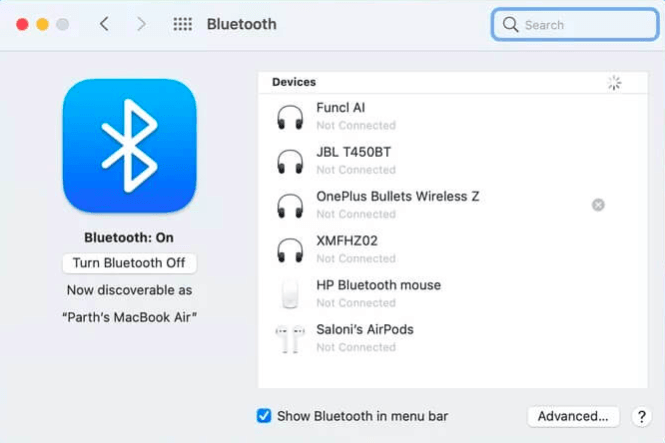
Task: Go forward with the right chevron
Action: [x=141, y=24]
